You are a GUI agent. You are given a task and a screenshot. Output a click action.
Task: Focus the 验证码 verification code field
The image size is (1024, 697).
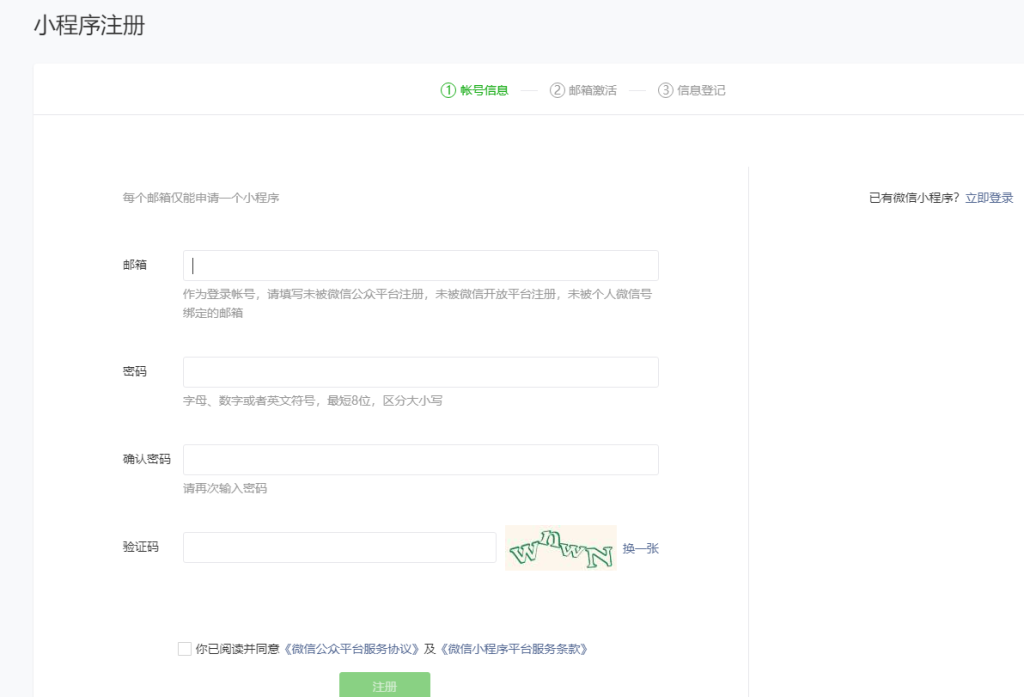point(340,547)
